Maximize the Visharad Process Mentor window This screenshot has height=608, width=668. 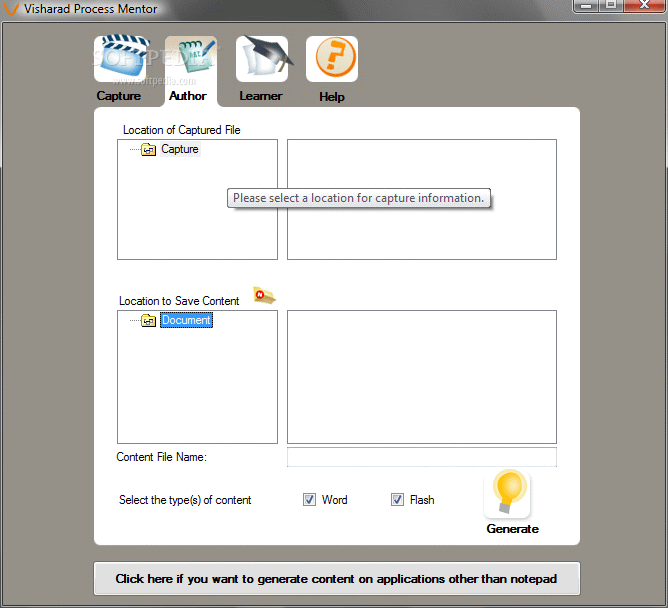point(611,6)
